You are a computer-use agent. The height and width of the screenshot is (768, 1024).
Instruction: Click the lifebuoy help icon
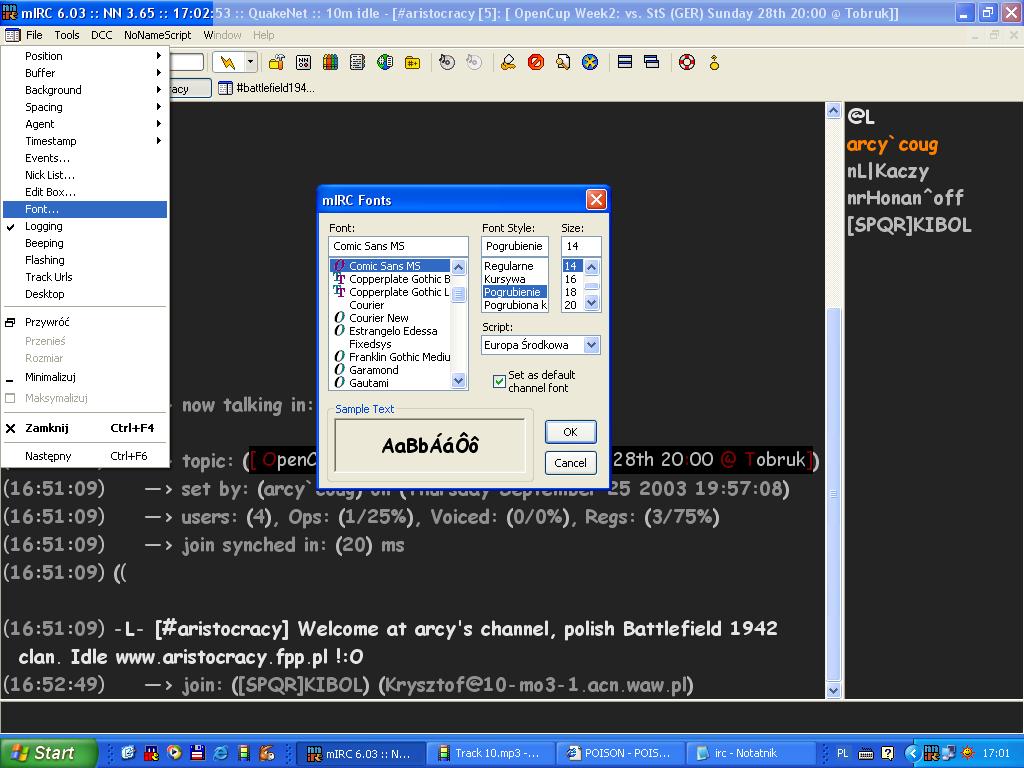pos(686,62)
